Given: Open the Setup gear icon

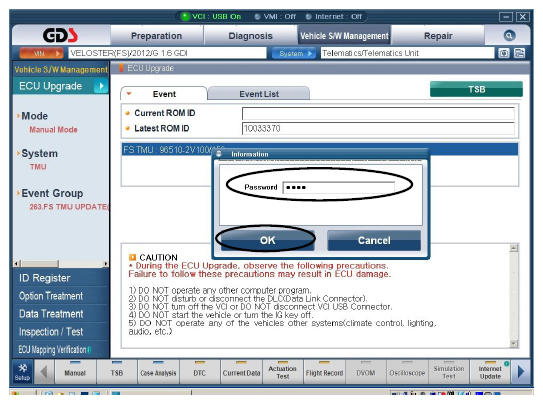Looking at the screenshot, I should [x=23, y=371].
